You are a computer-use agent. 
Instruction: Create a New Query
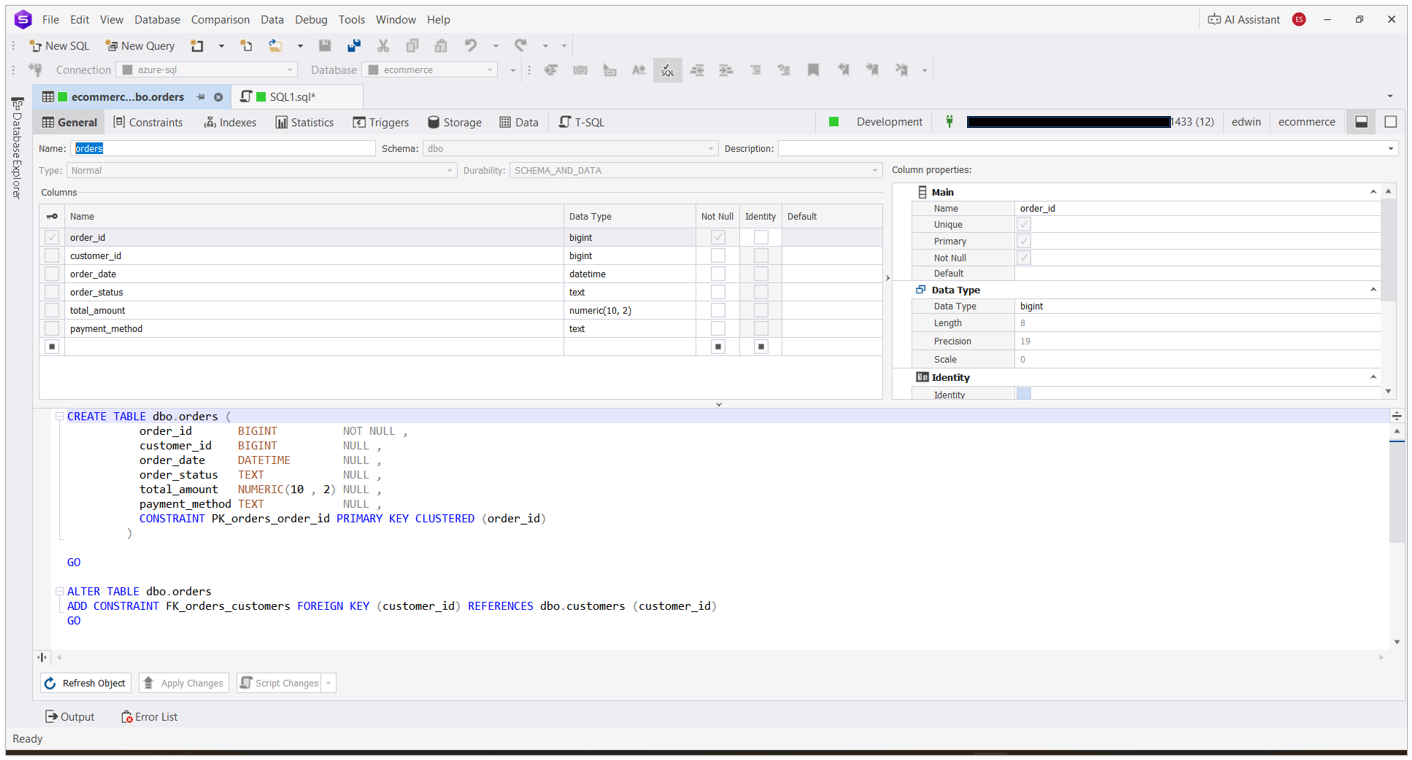click(x=140, y=46)
